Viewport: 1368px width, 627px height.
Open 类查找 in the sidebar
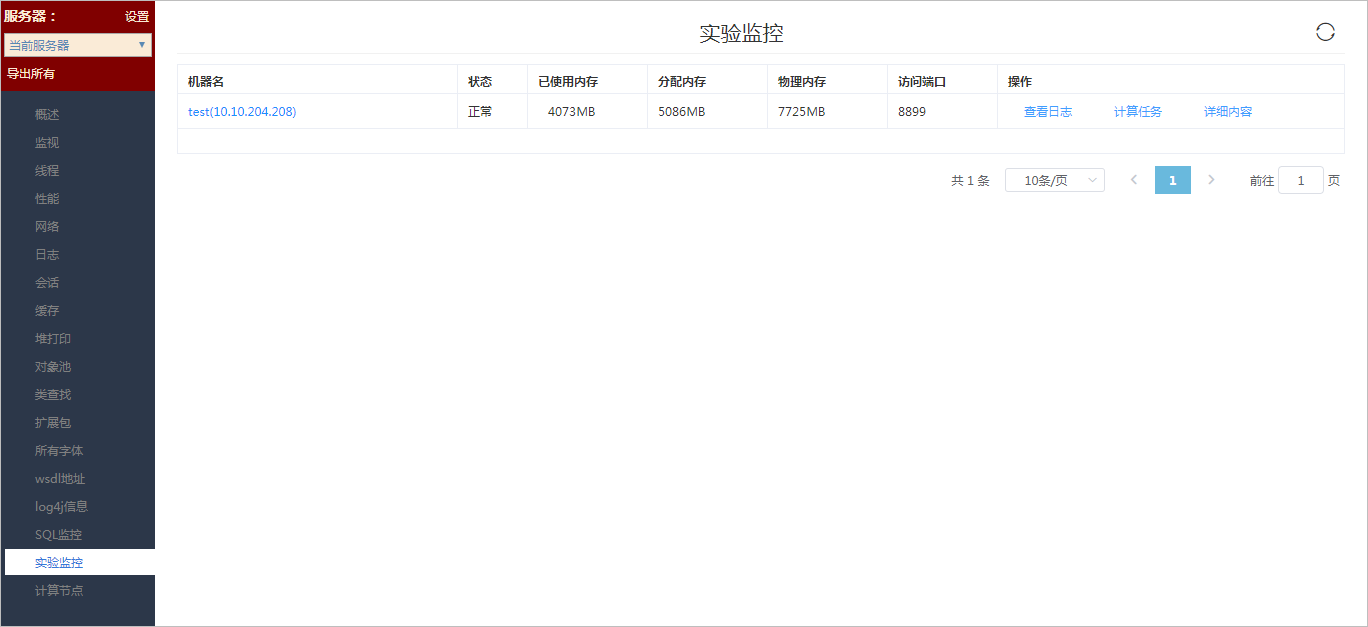pyautogui.click(x=53, y=395)
